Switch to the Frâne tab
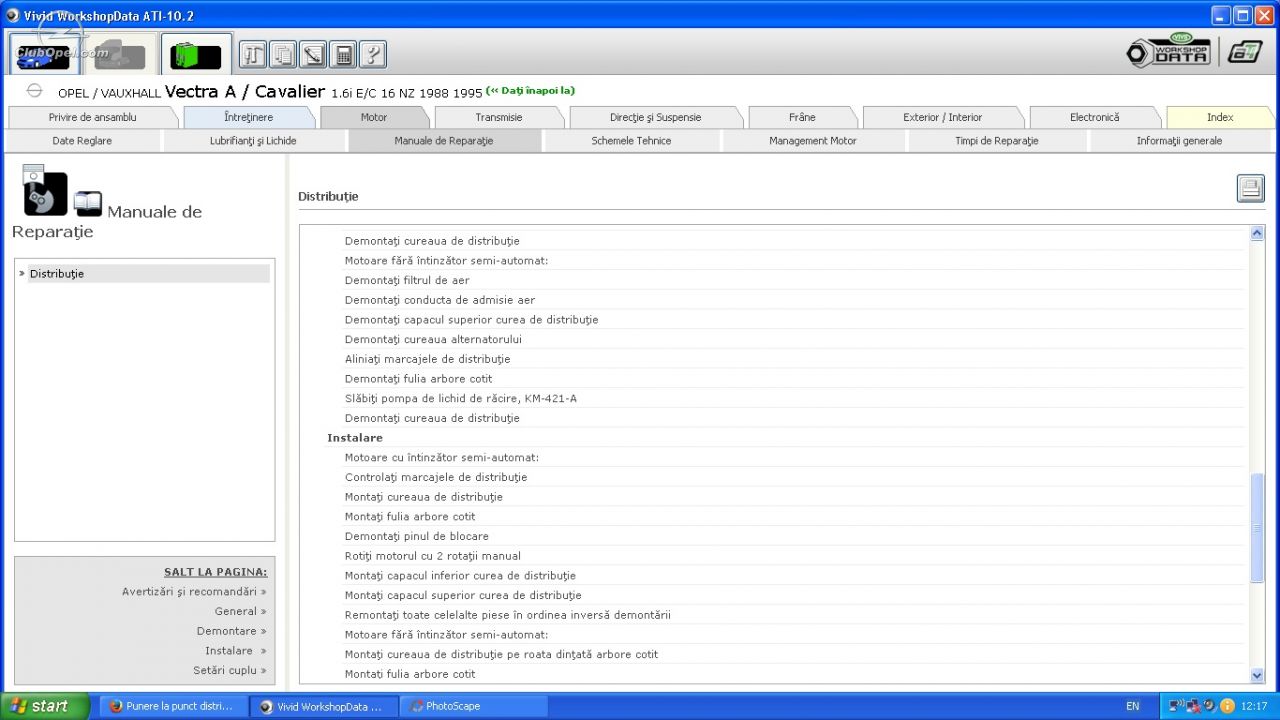 [x=802, y=117]
